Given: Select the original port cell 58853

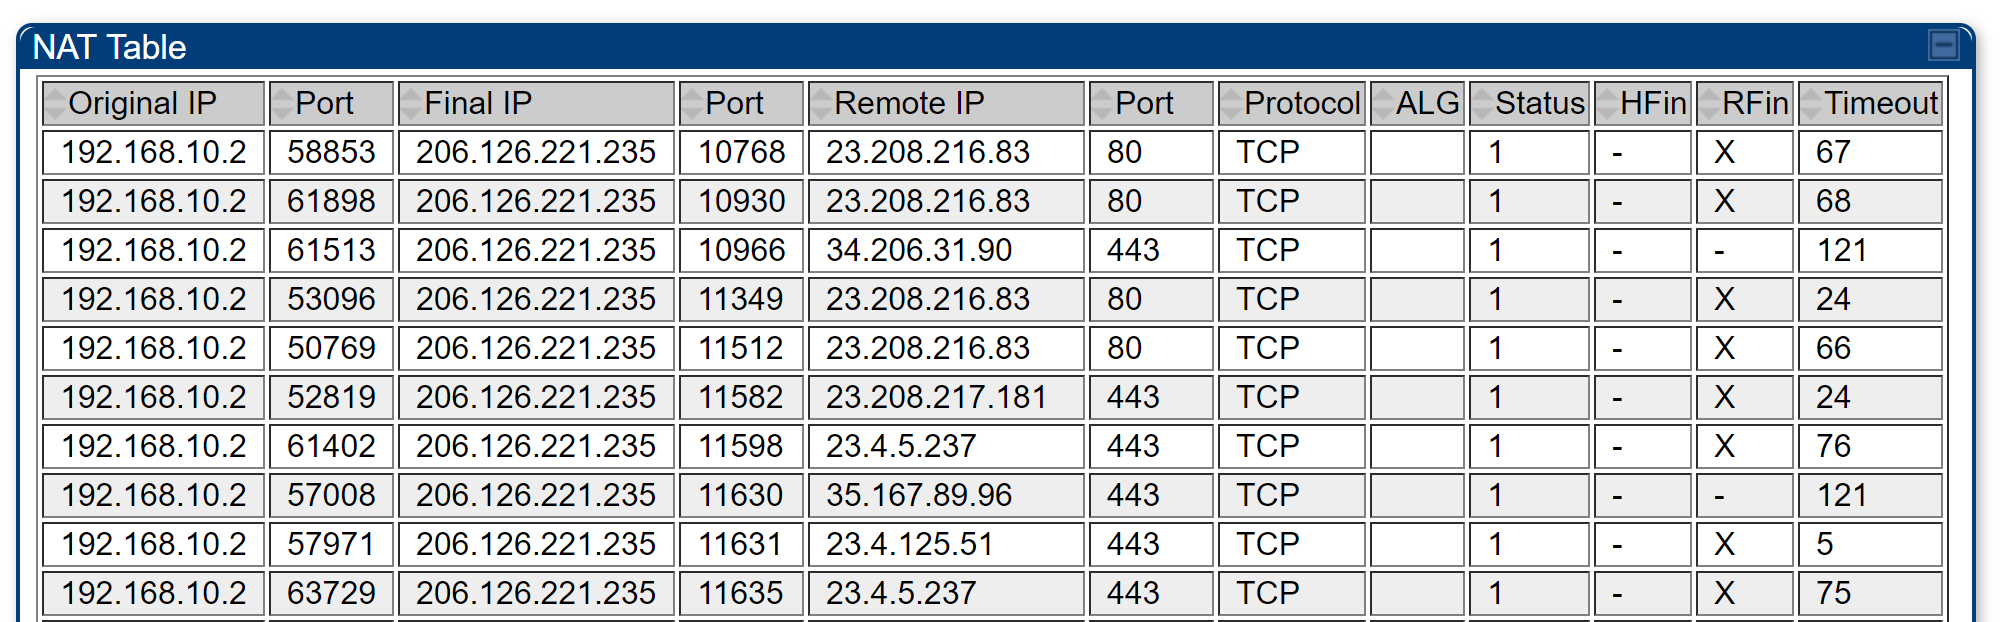Looking at the screenshot, I should (331, 152).
